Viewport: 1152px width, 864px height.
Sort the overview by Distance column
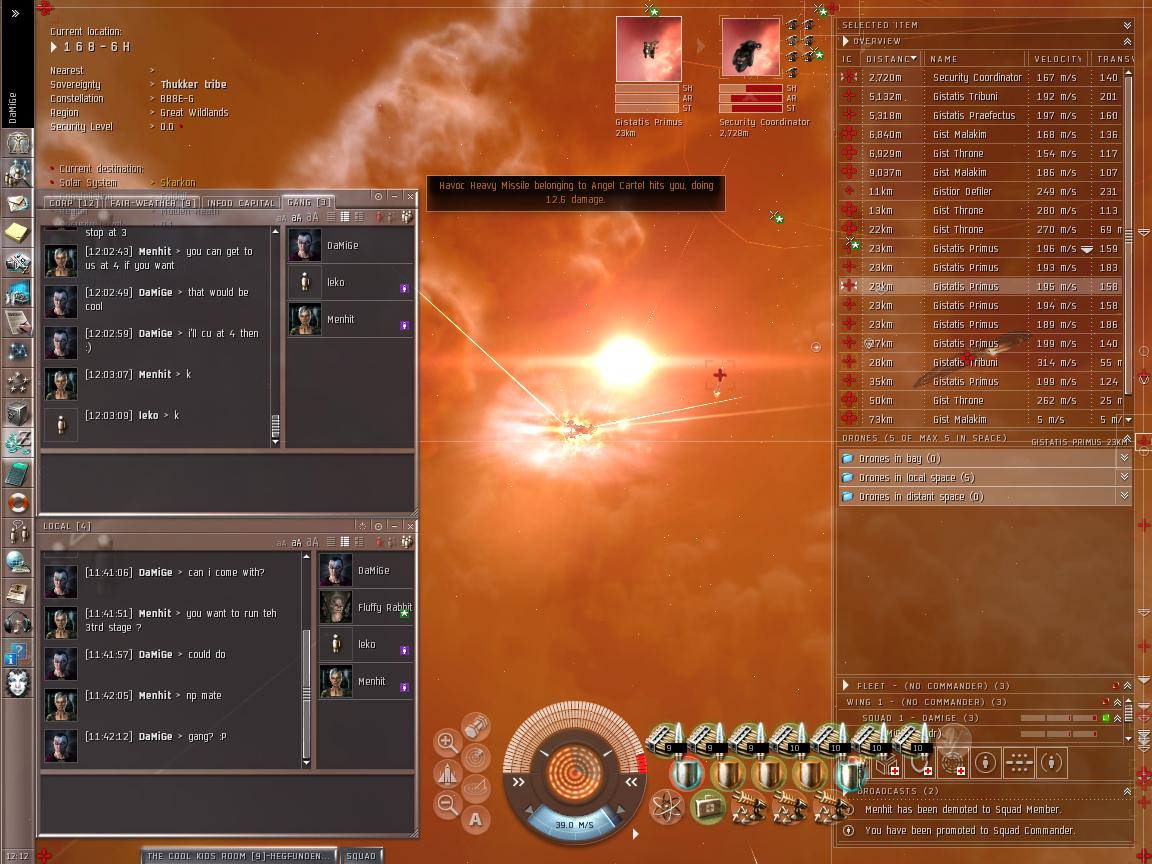click(x=890, y=59)
